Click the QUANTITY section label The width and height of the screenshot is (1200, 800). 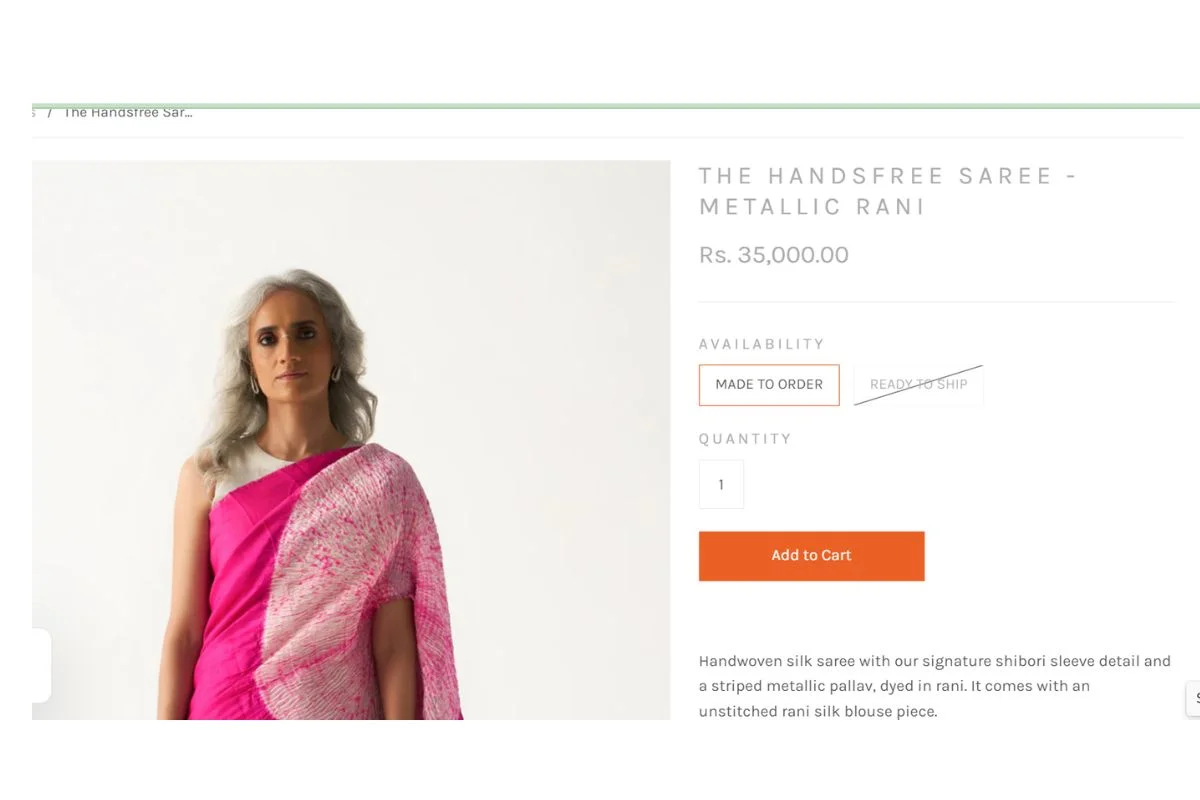[x=745, y=439]
